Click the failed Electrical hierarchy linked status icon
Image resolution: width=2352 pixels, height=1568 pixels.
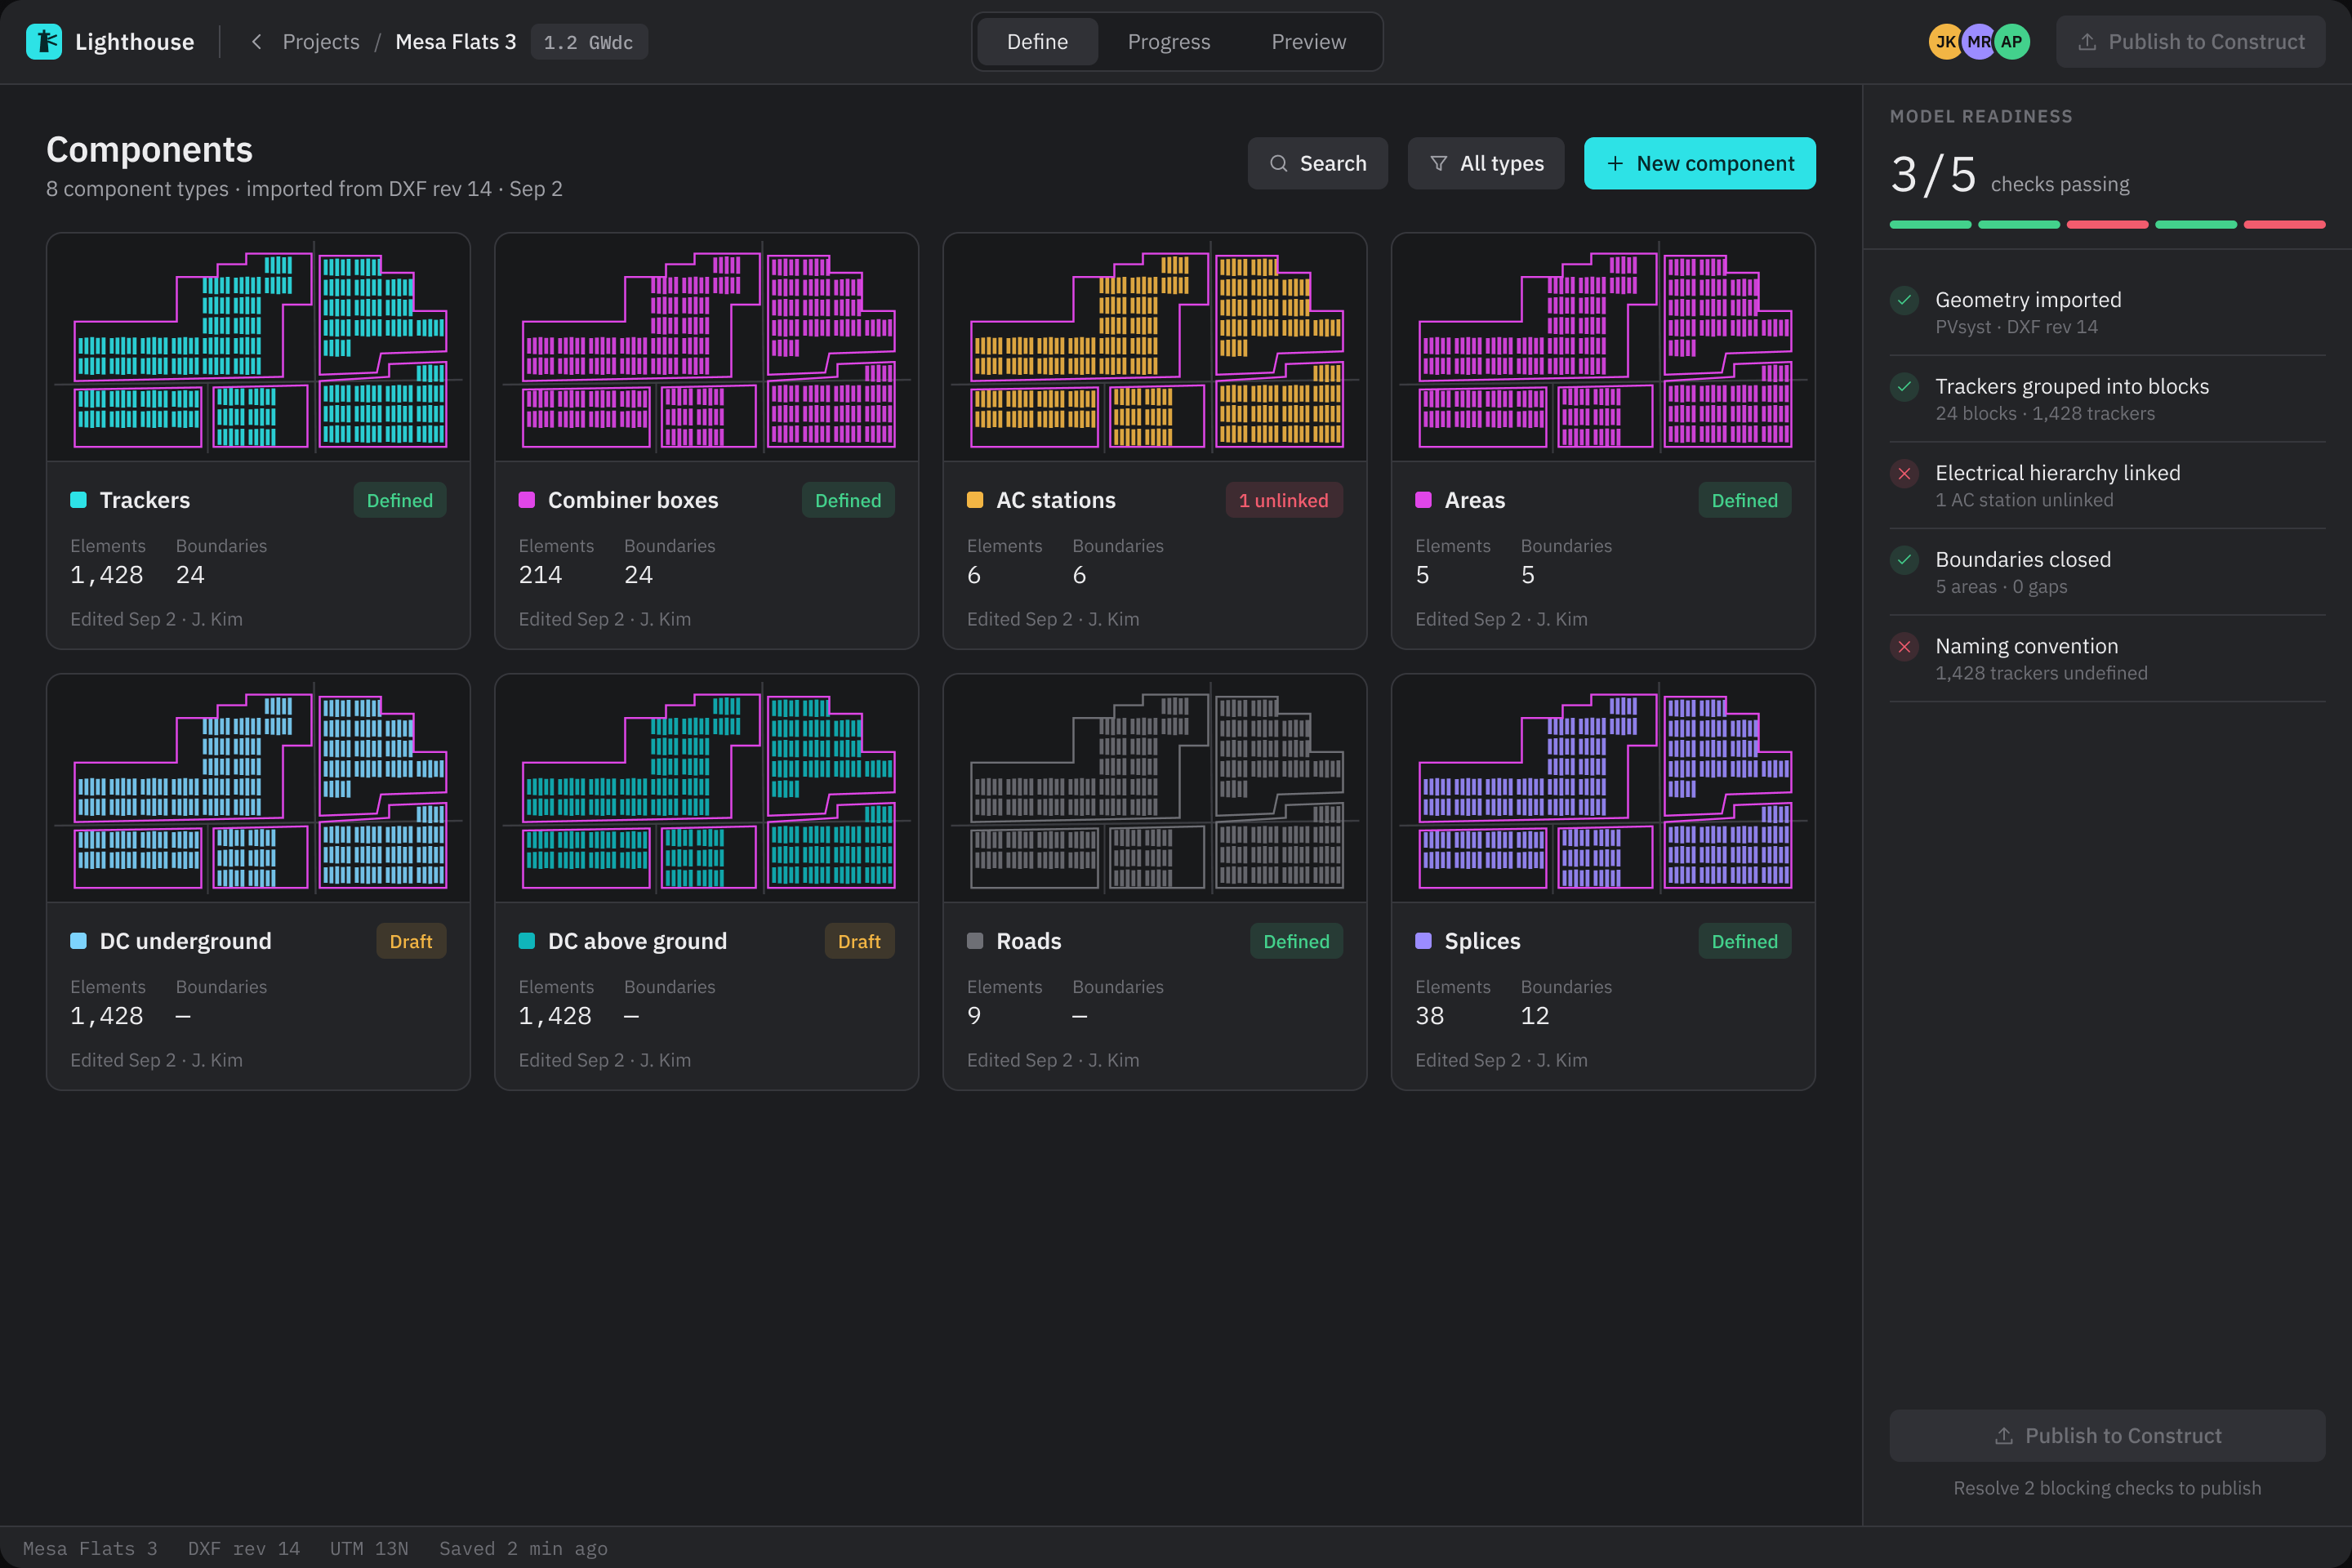click(x=1904, y=473)
